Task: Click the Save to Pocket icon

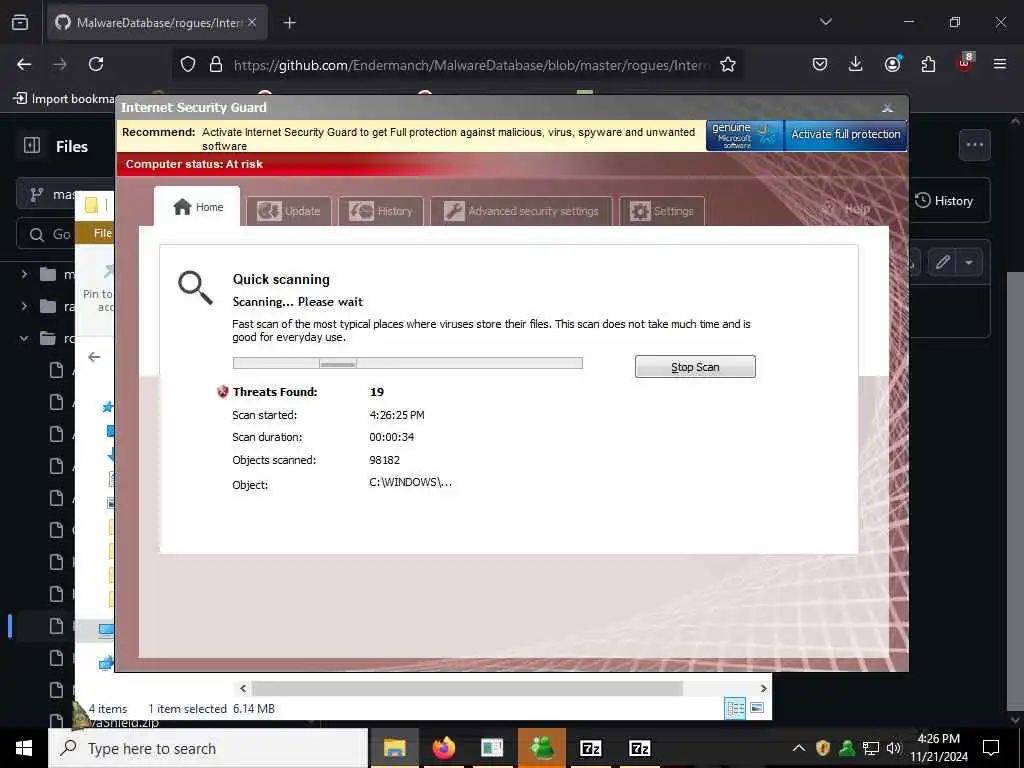Action: tap(820, 64)
